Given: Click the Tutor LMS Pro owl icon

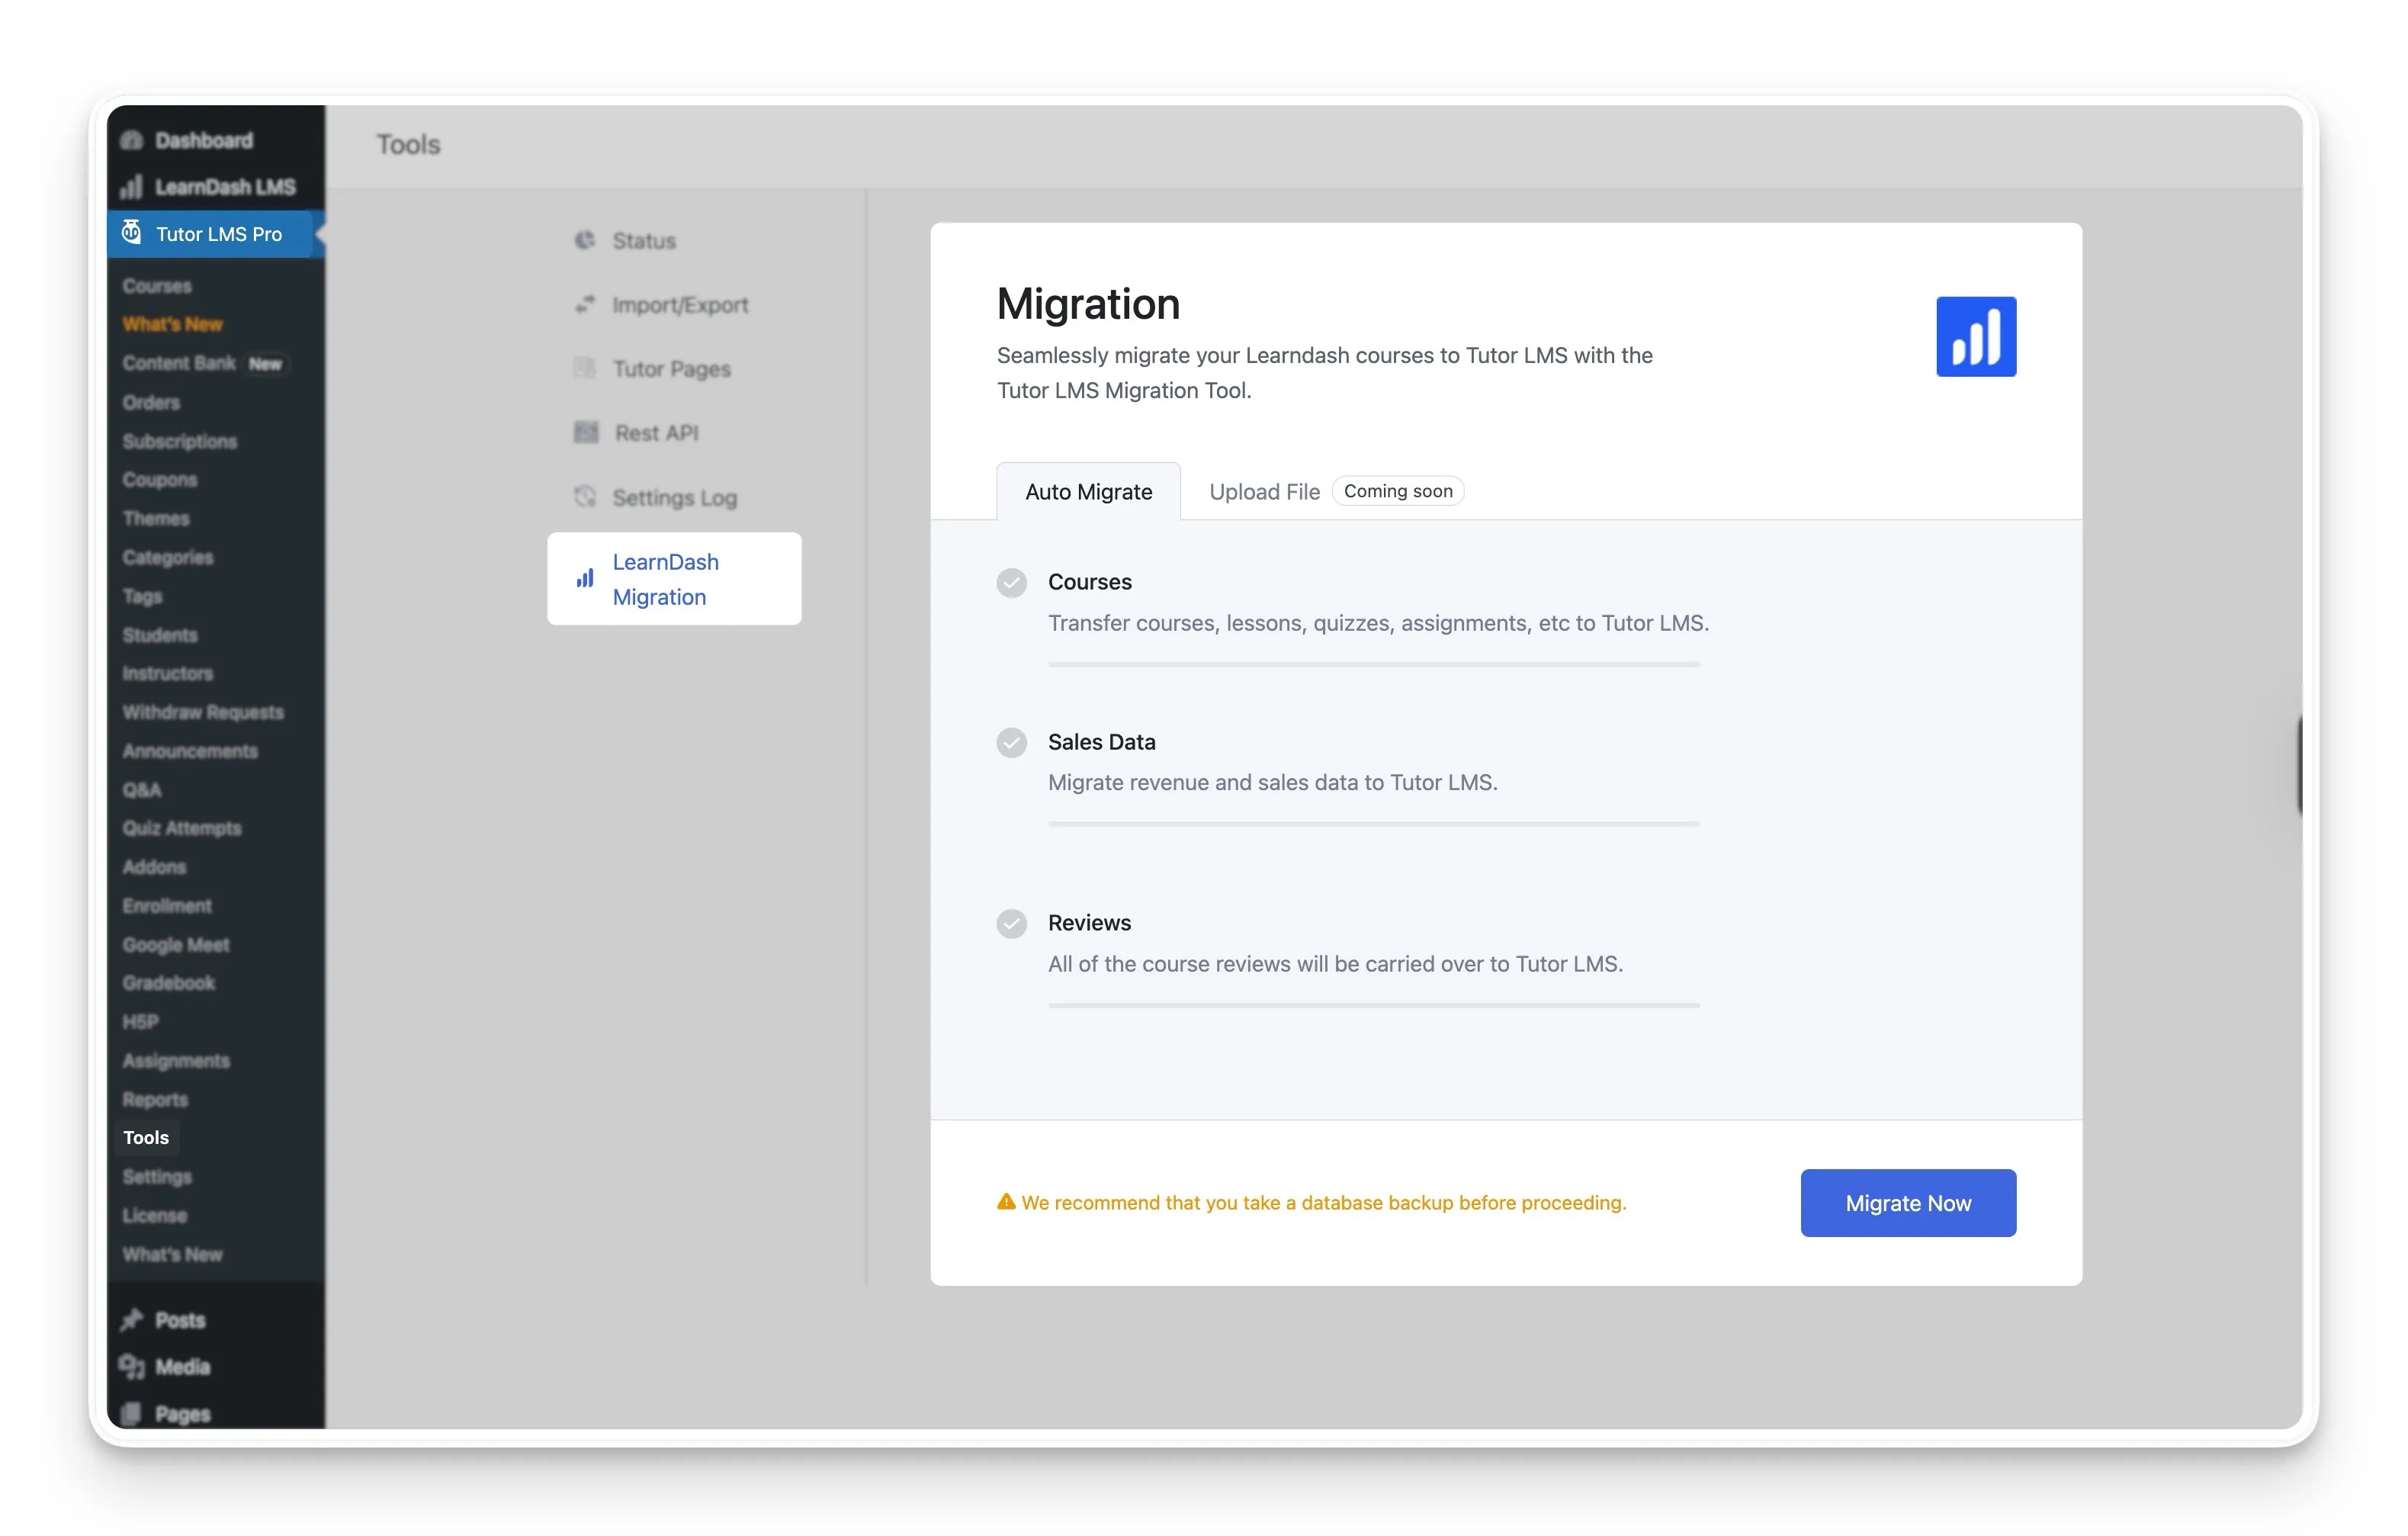Looking at the screenshot, I should (131, 233).
